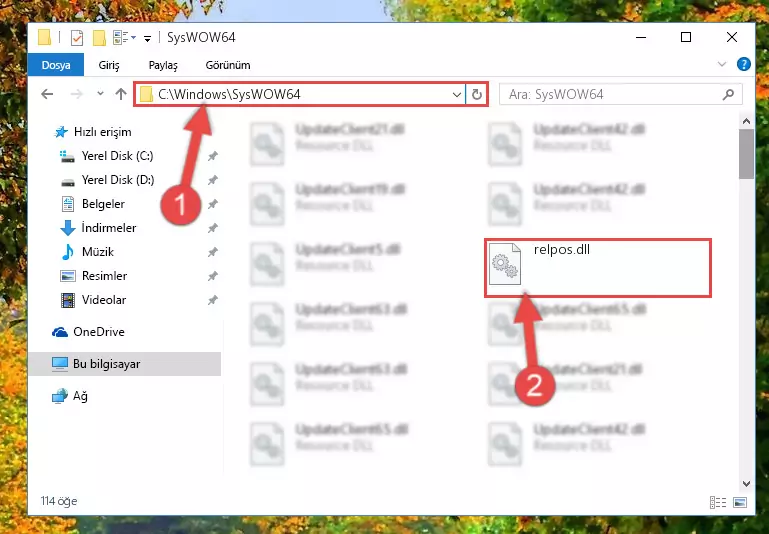This screenshot has width=769, height=534.
Task: Click pin icon next to Videolar
Action: 212,301
